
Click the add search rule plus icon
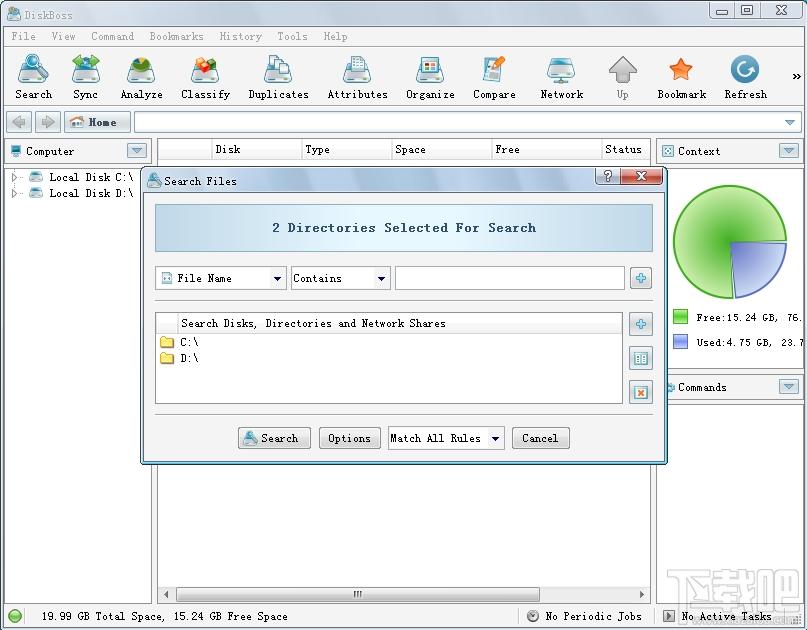tap(641, 279)
